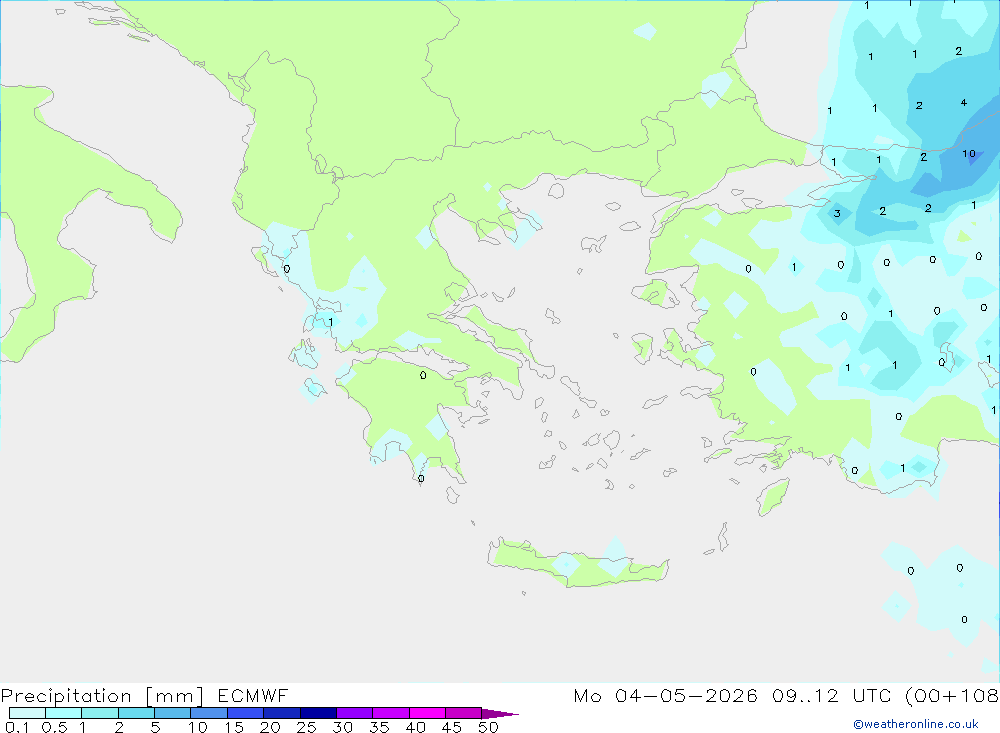This screenshot has width=1000, height=733.
Task: Choose the 20–25 mm navy legend swatch
Action: [x=282, y=713]
